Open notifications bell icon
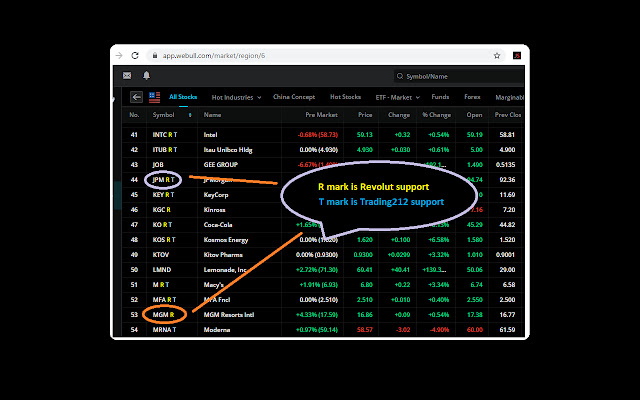The height and width of the screenshot is (400, 640). click(x=147, y=76)
